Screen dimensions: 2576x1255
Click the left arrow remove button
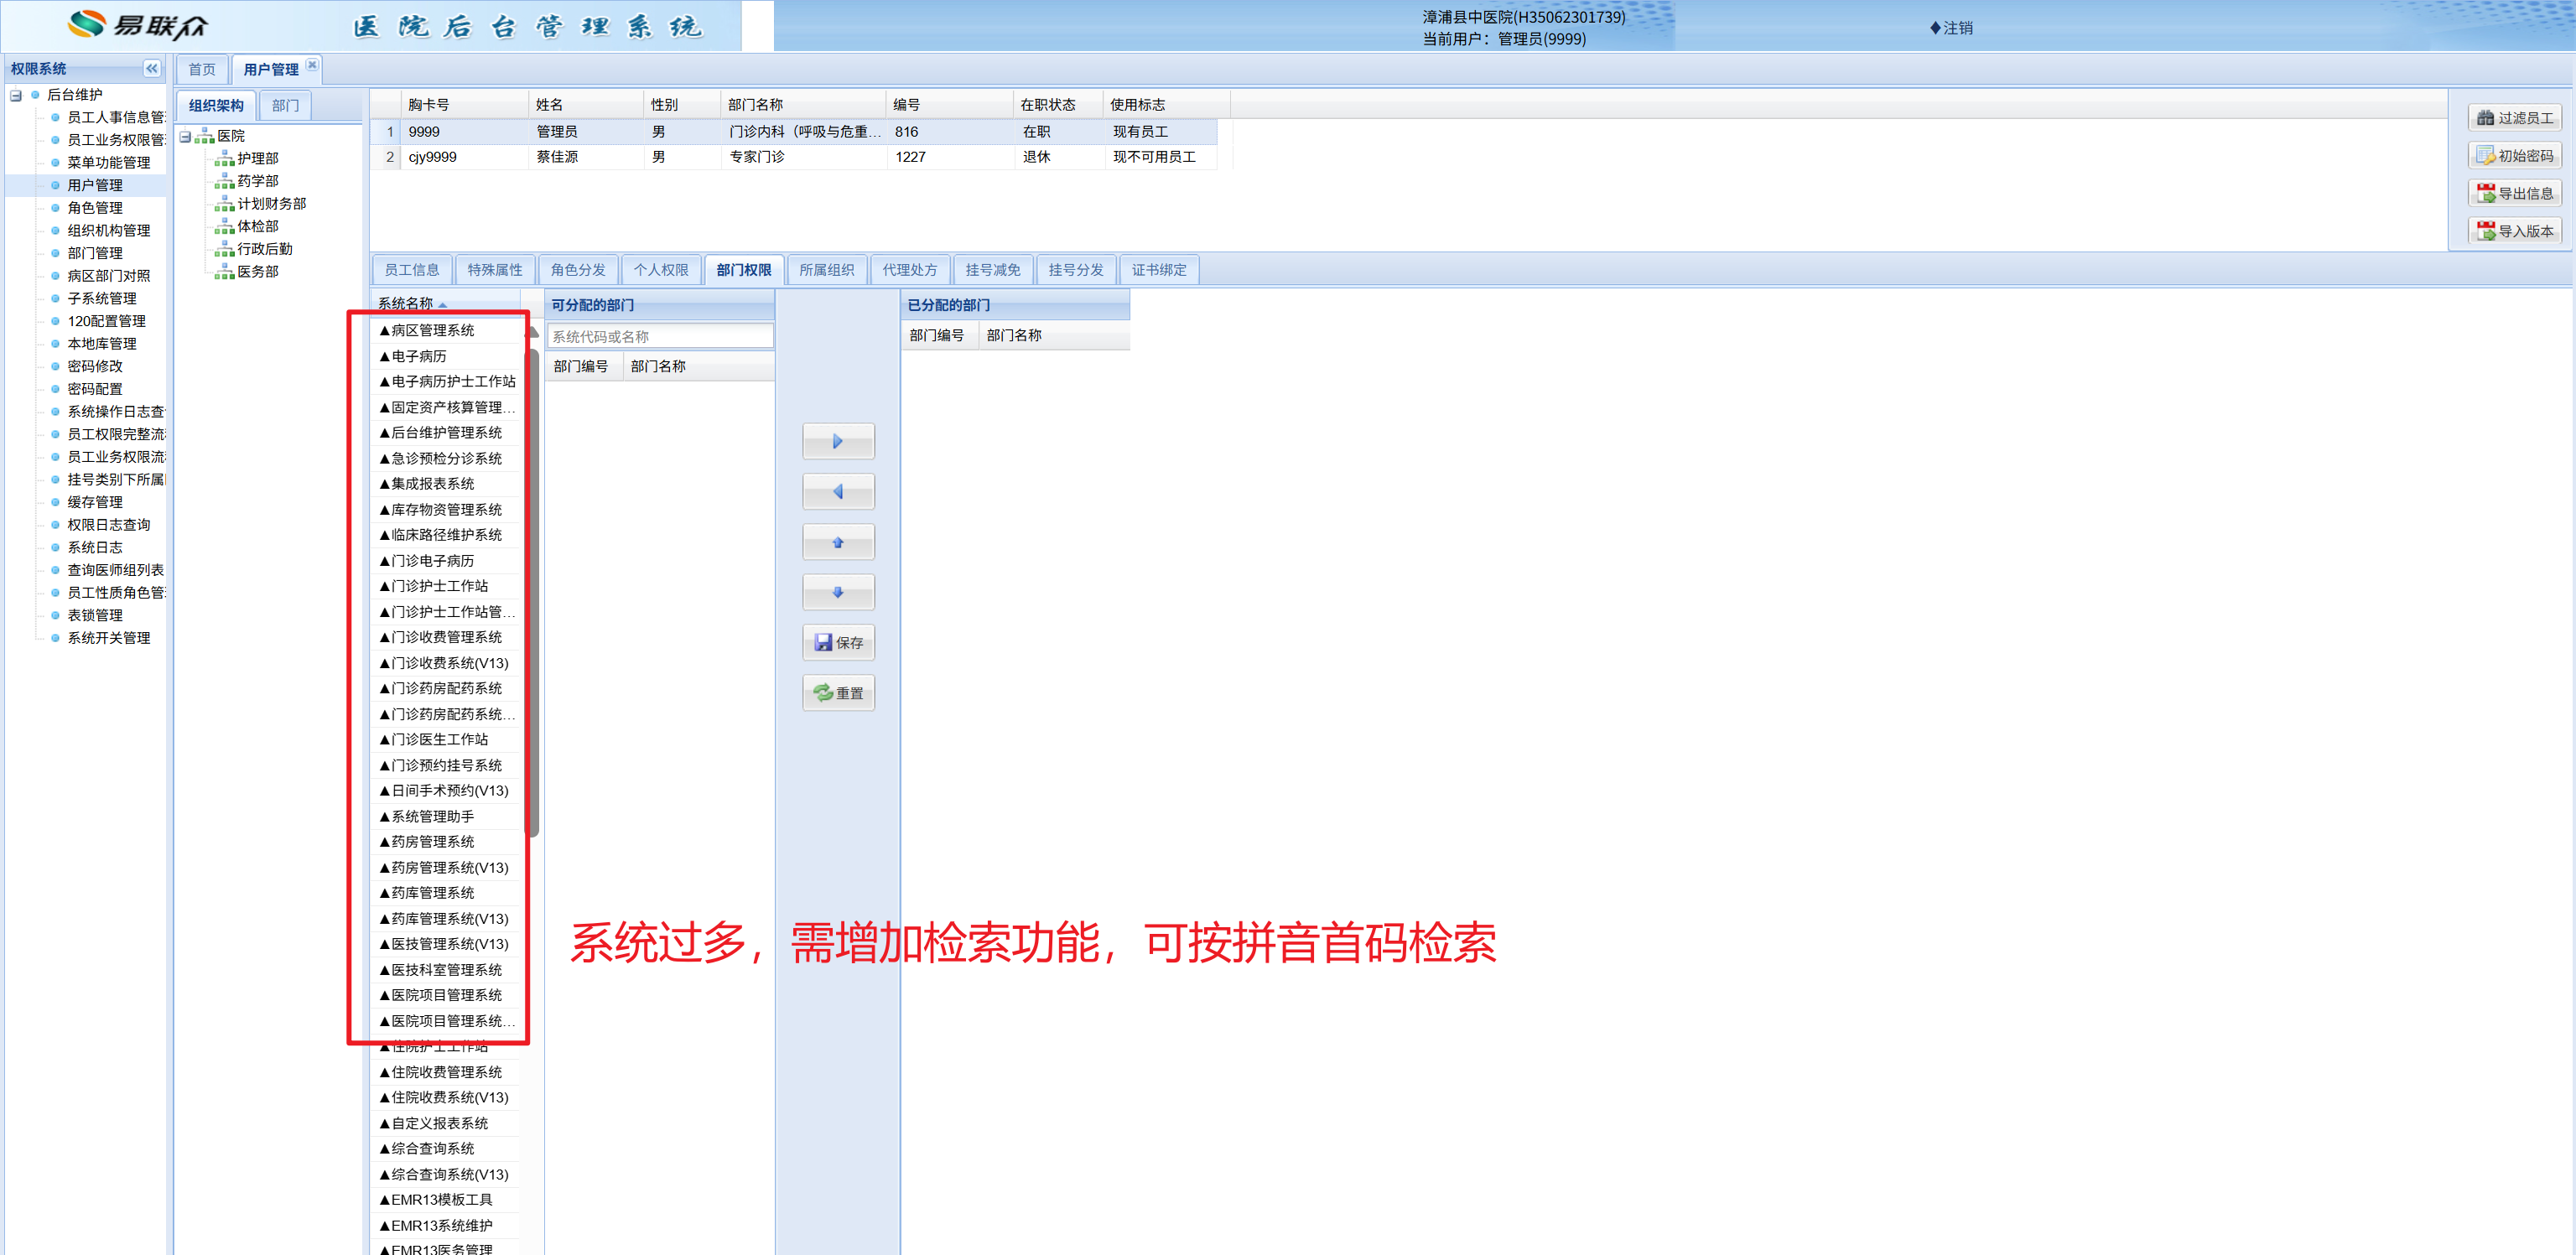[x=837, y=492]
